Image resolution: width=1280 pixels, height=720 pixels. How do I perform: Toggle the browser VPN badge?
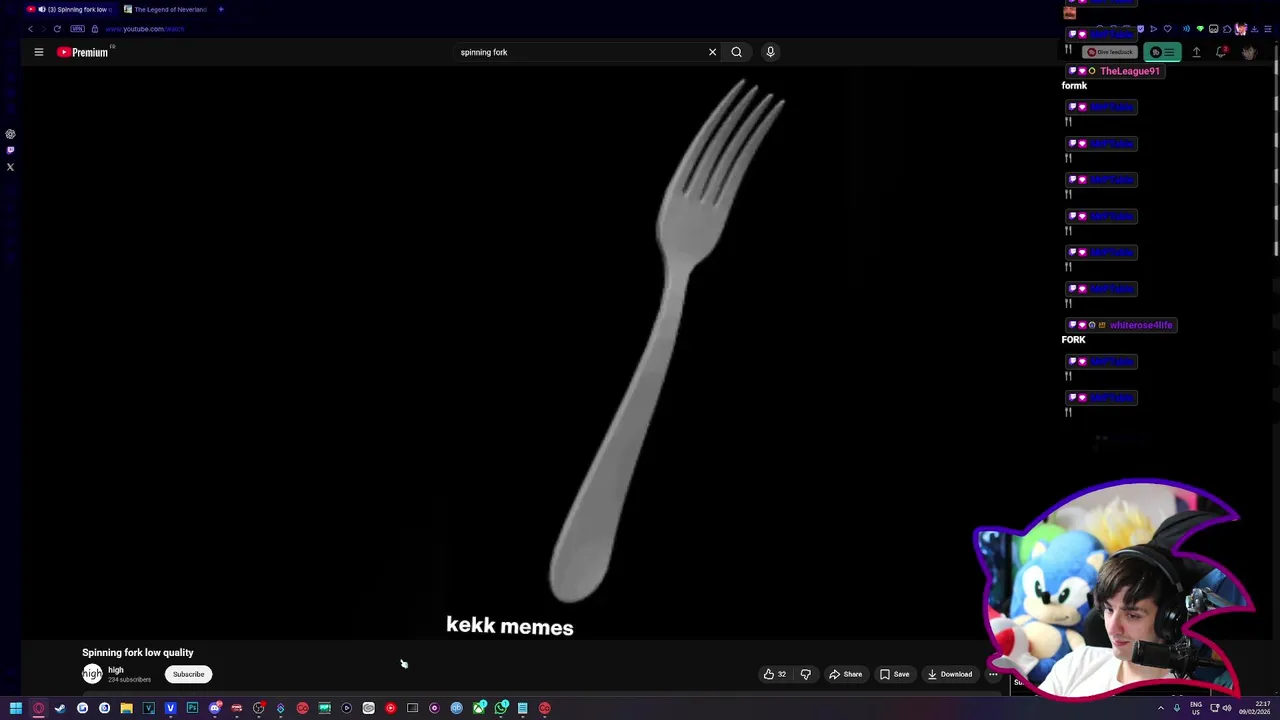tap(77, 29)
